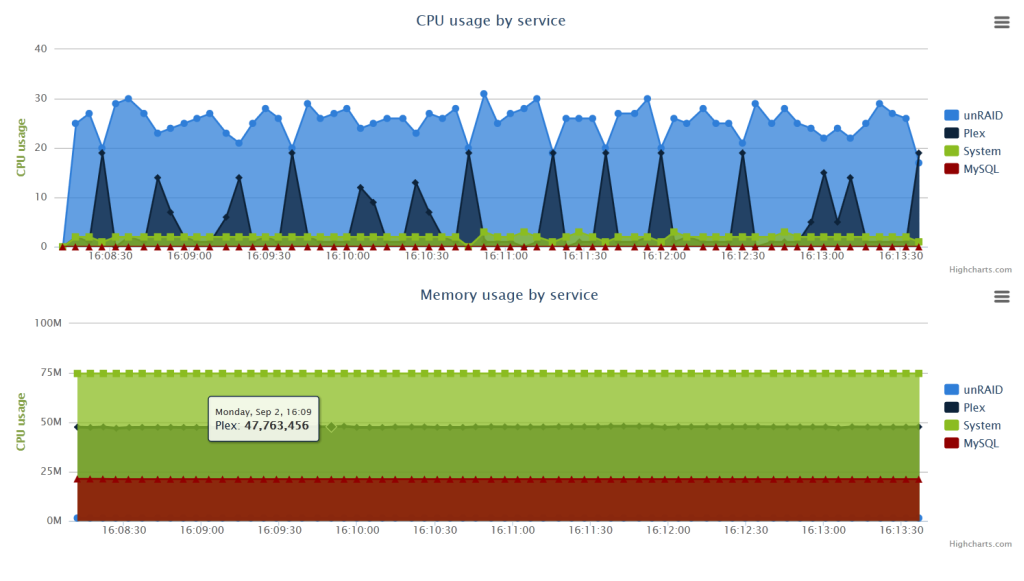The image size is (1024, 581).
Task: Toggle unRAID series in Memory chart legend
Action: coord(982,390)
